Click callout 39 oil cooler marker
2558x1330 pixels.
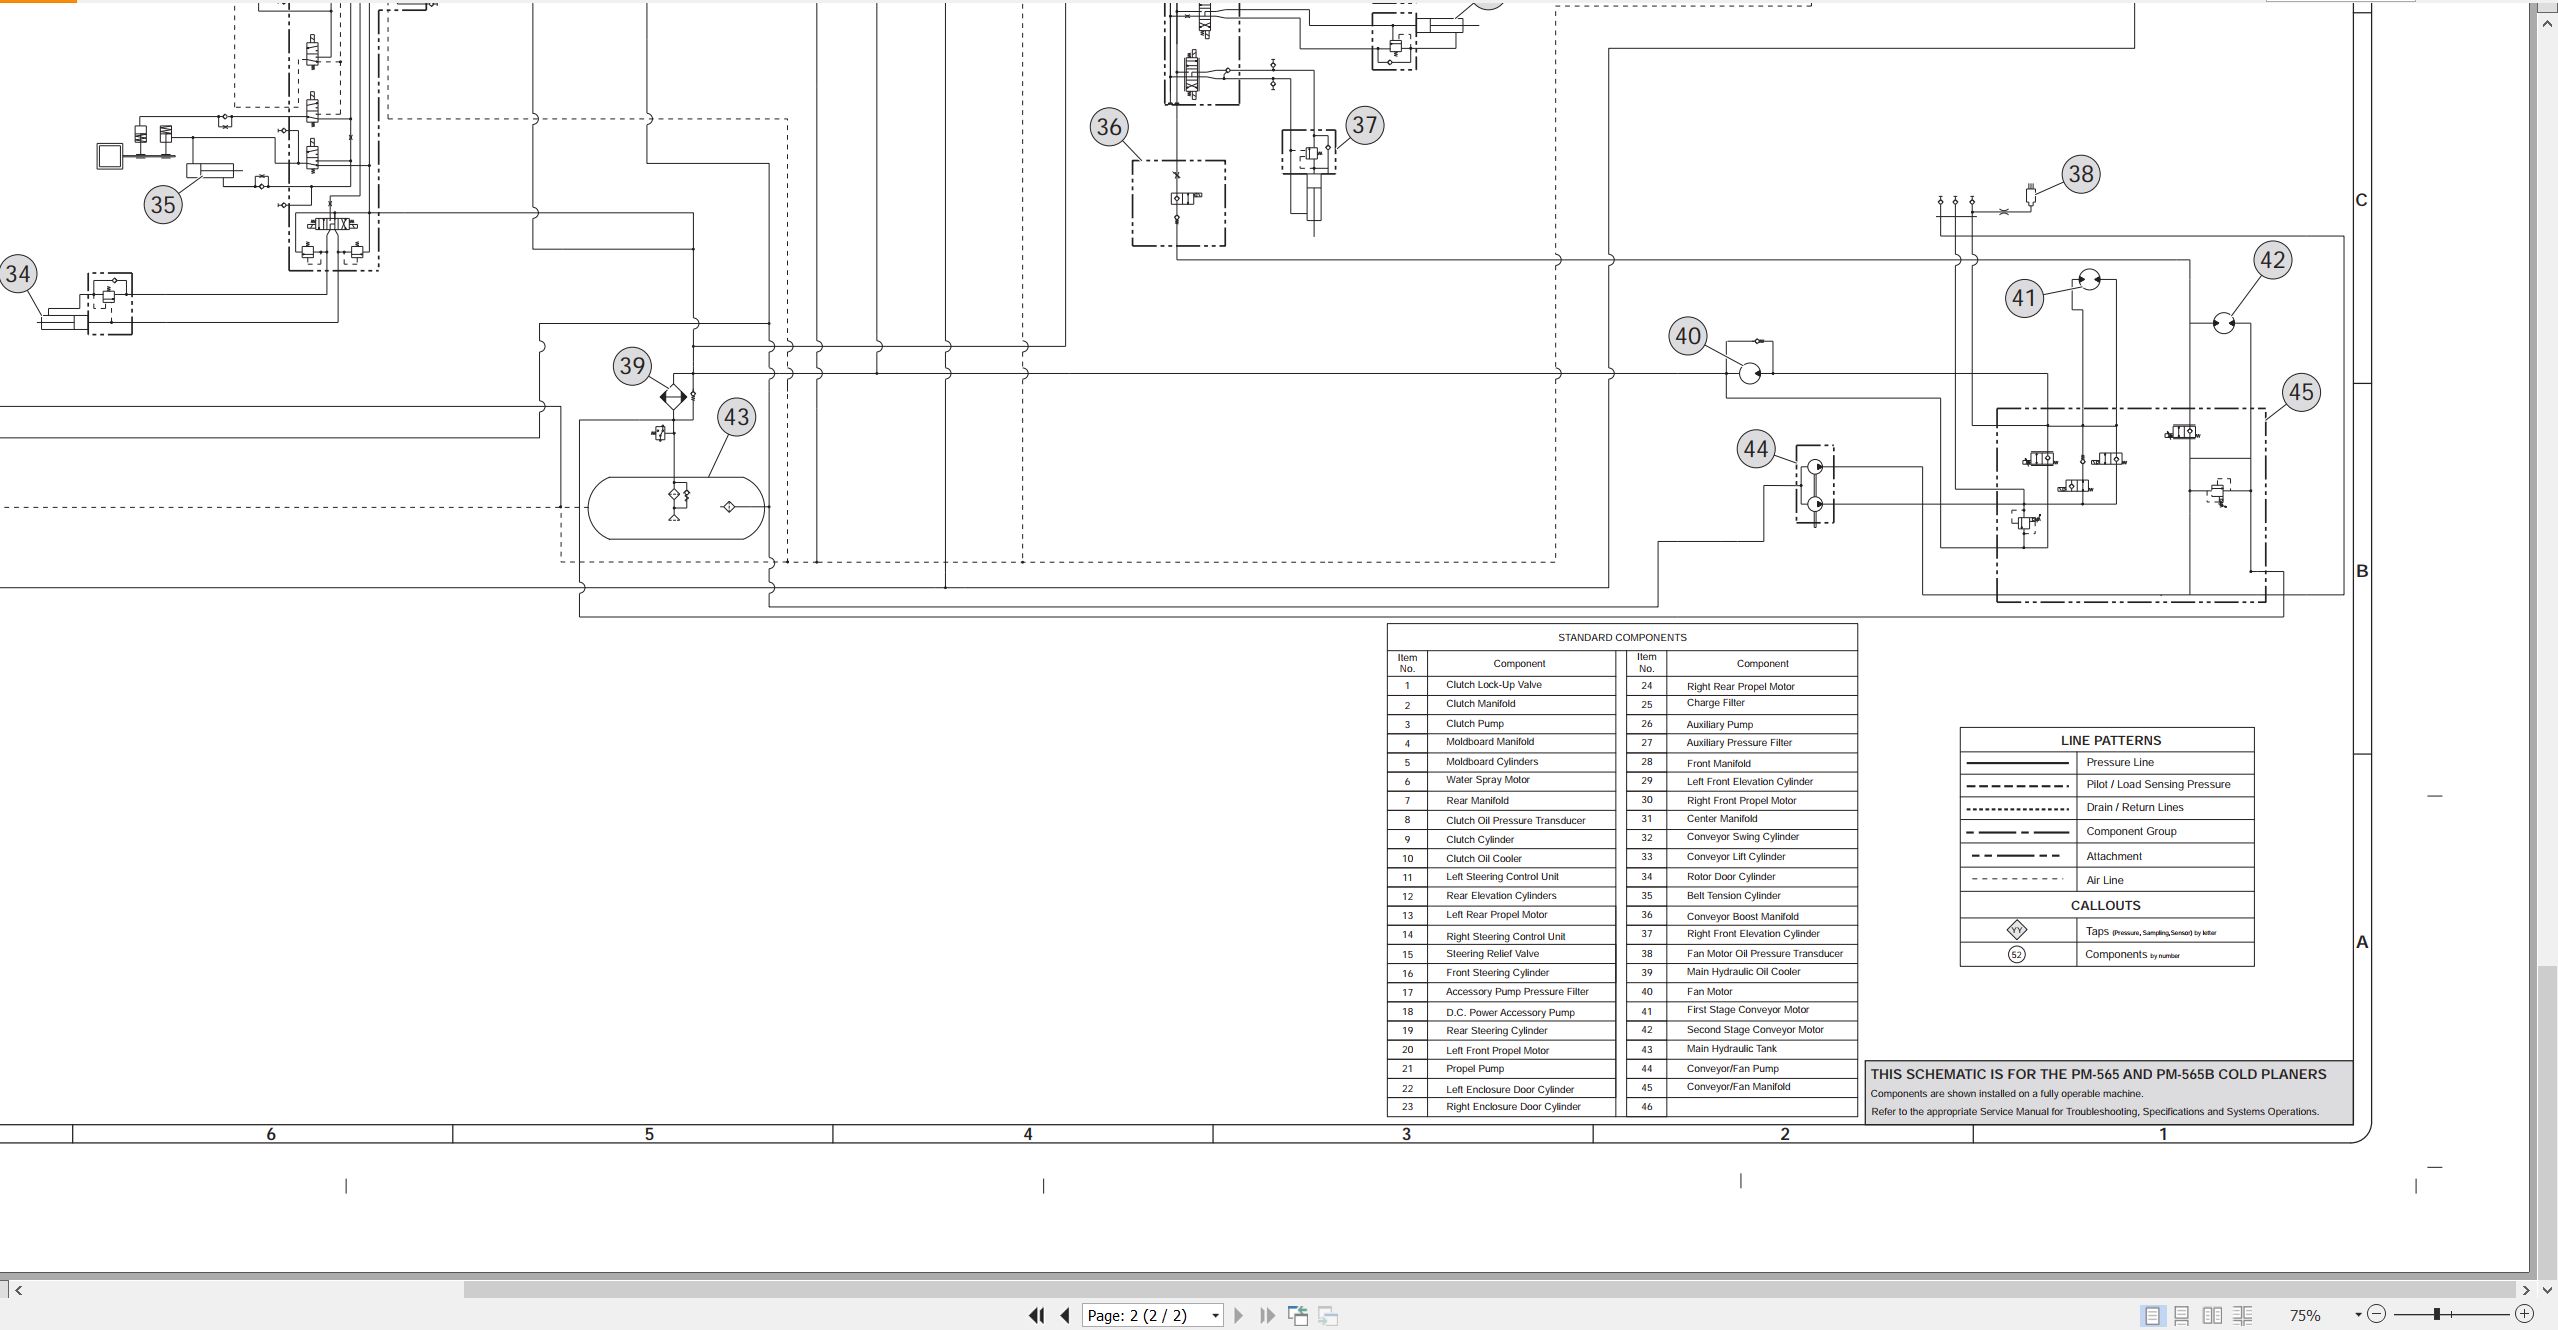pyautogui.click(x=632, y=366)
